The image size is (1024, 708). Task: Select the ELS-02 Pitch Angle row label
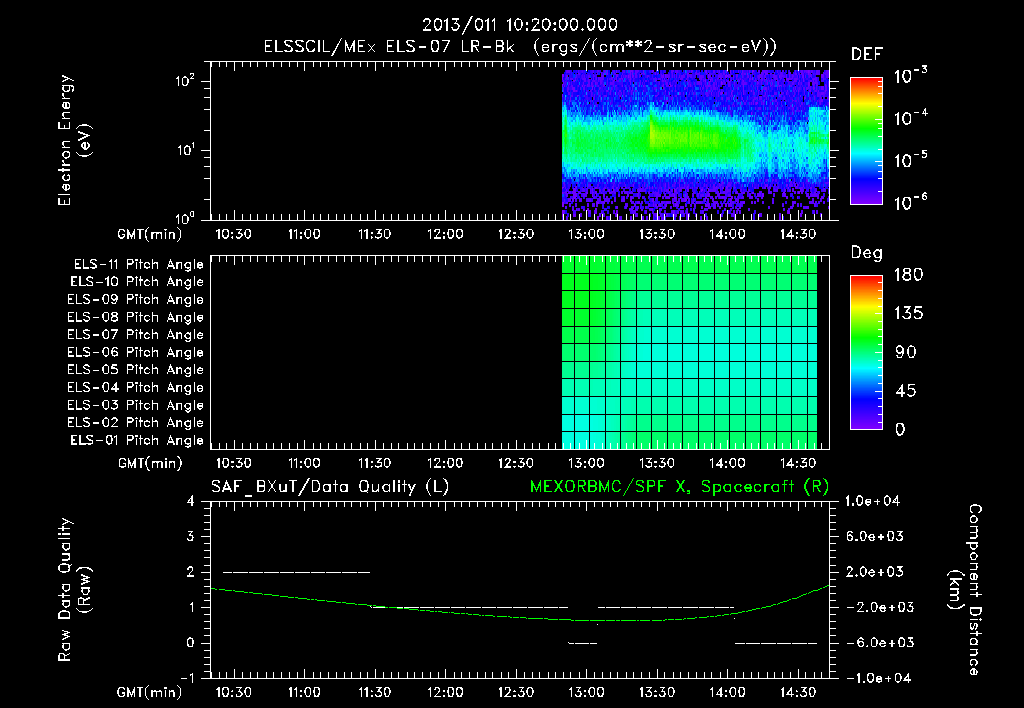coord(136,423)
